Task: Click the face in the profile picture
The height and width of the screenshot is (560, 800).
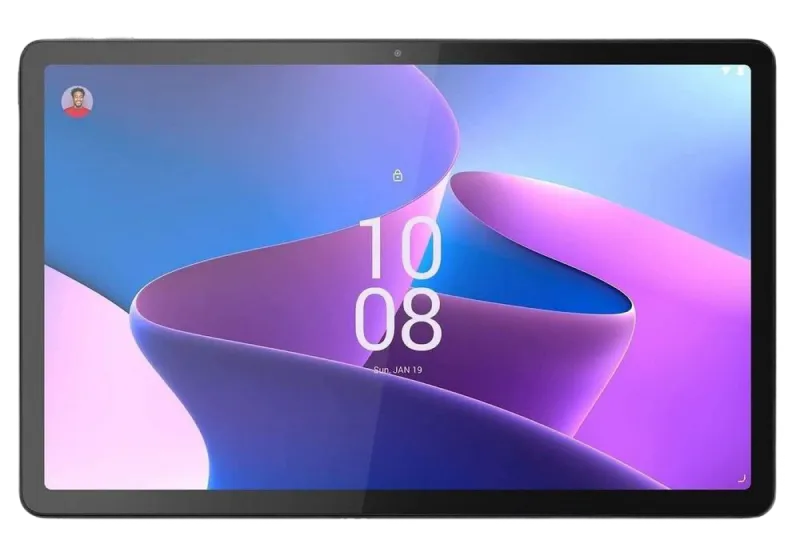Action: tap(77, 97)
